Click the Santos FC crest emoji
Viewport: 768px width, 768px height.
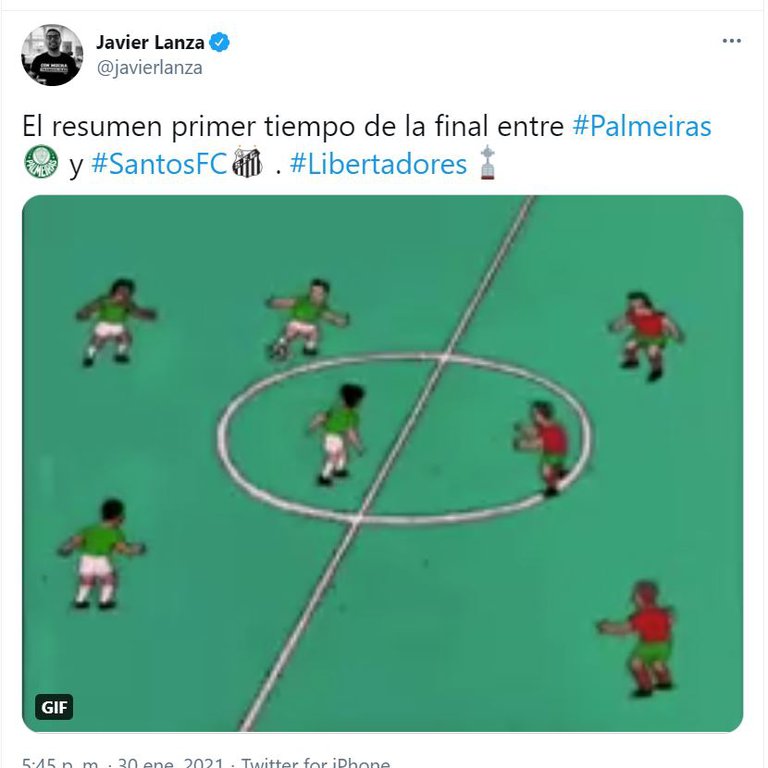tap(247, 162)
